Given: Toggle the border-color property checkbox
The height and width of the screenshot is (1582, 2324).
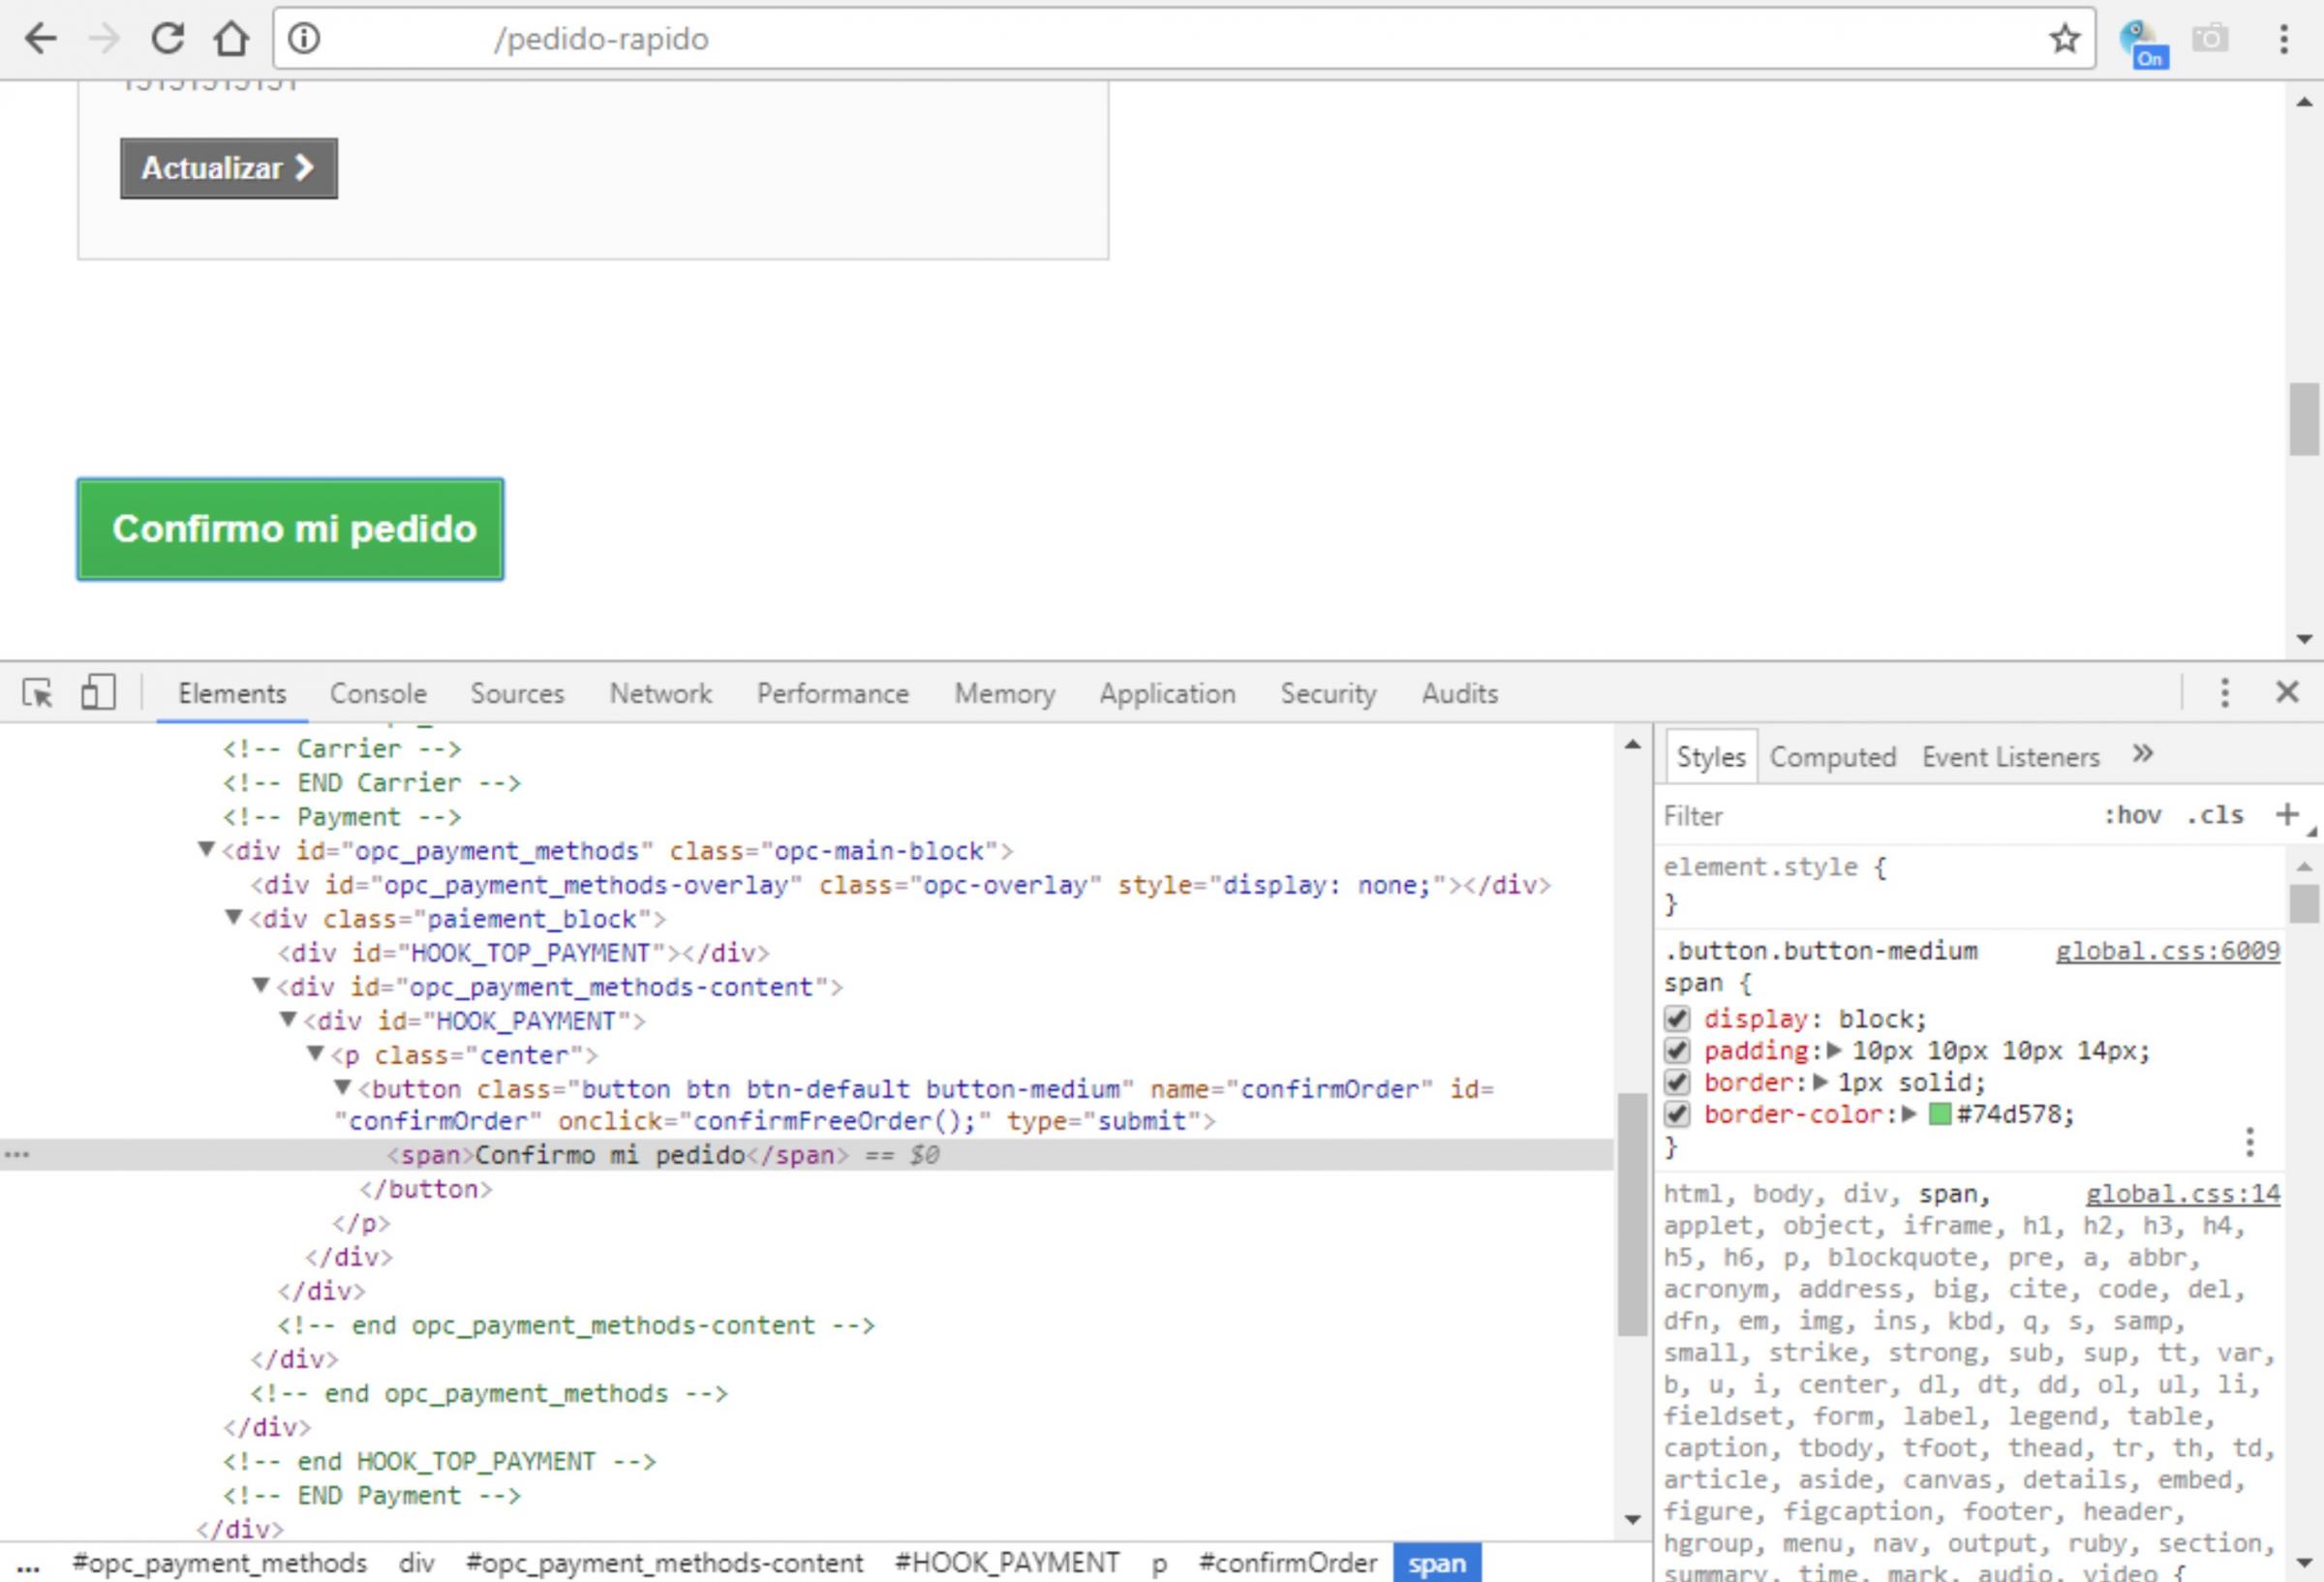Looking at the screenshot, I should [x=1677, y=1114].
